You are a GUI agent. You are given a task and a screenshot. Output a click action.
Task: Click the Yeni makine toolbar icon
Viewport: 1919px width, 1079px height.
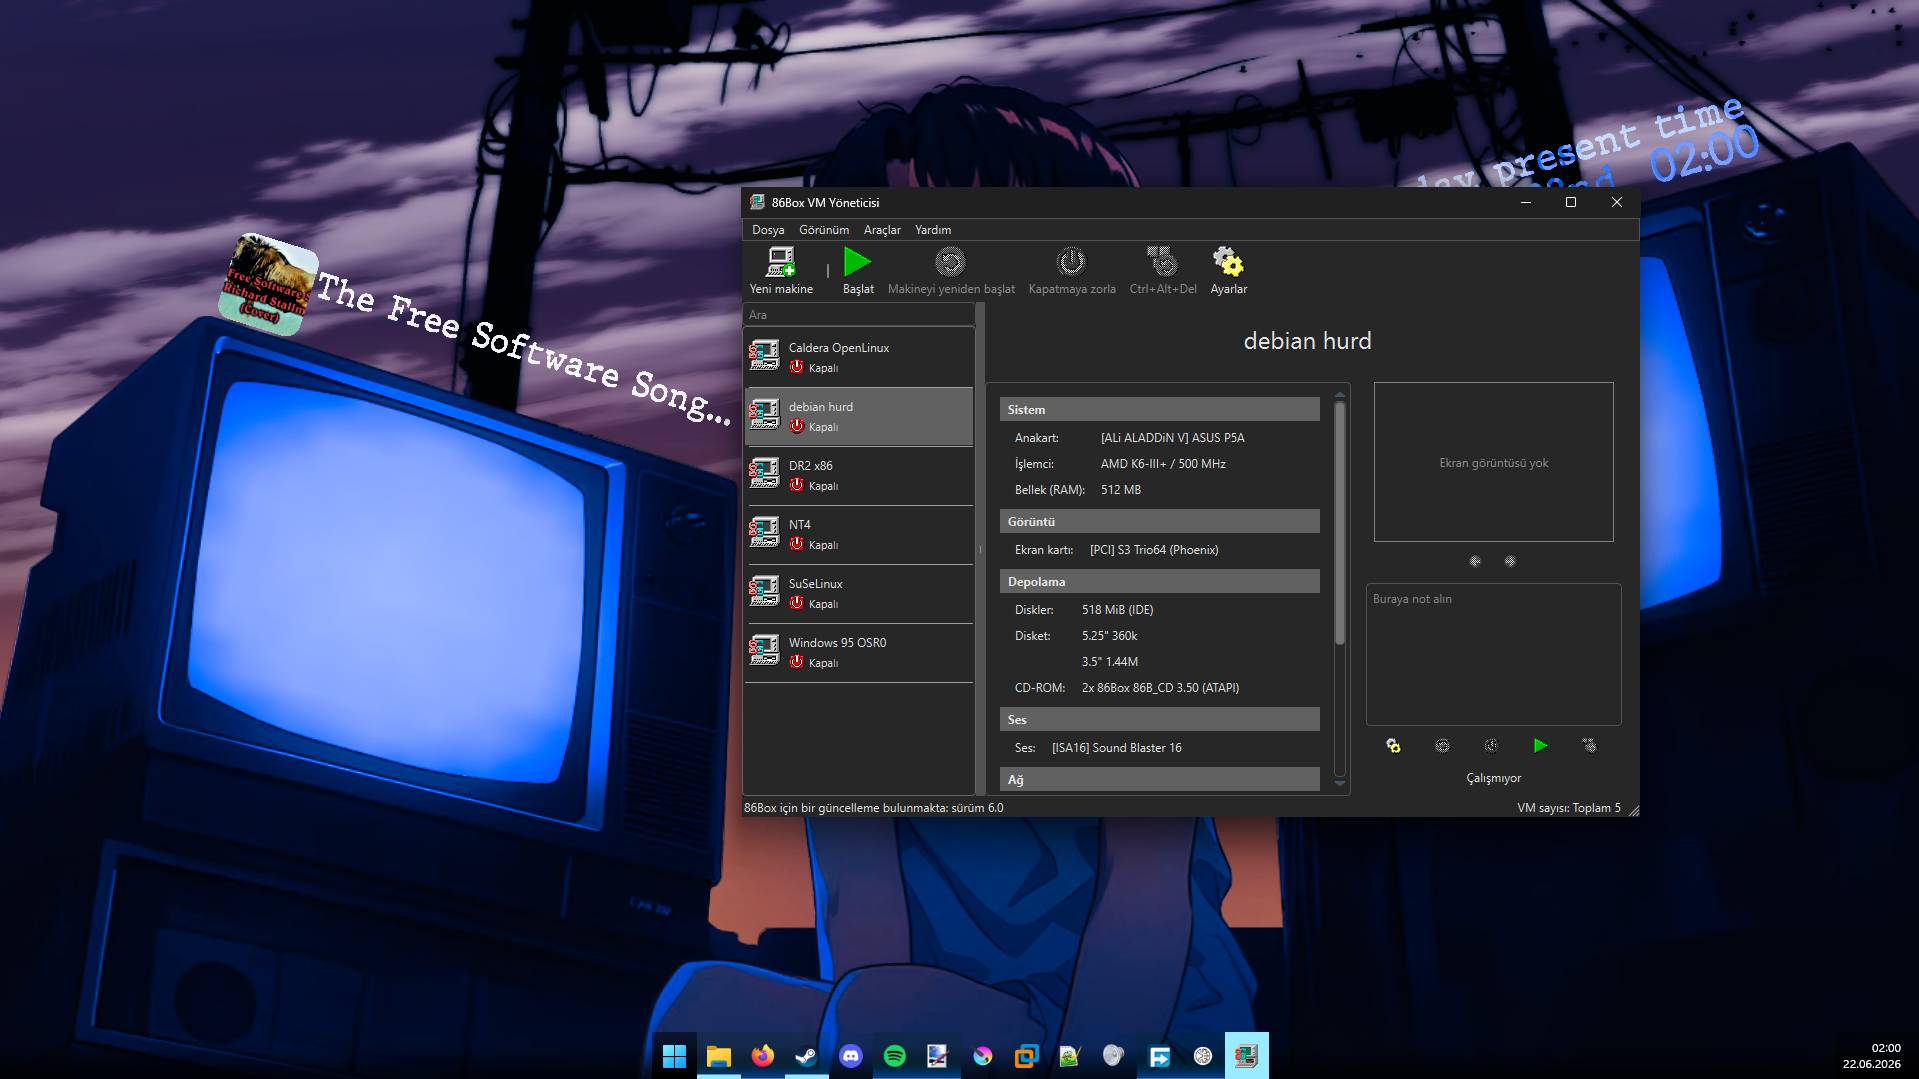pos(781,271)
